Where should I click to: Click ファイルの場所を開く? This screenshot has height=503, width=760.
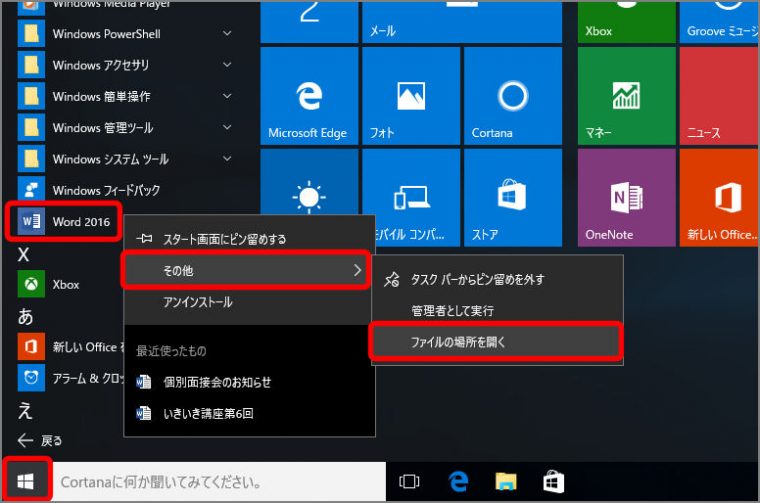(x=495, y=342)
